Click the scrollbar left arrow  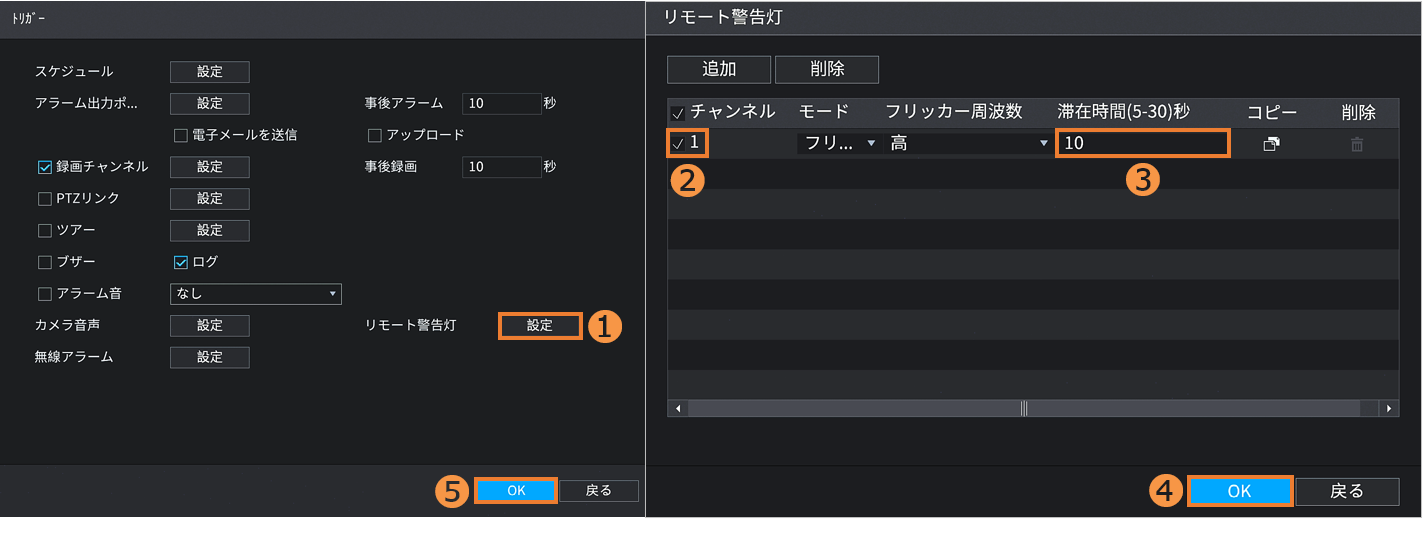pyautogui.click(x=678, y=408)
